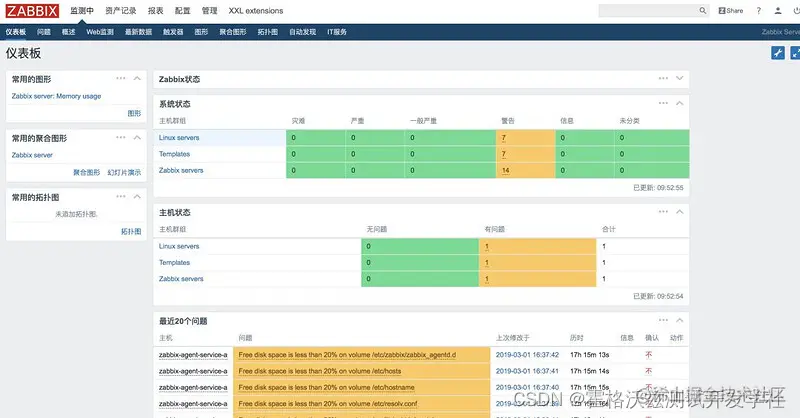Open options menu of Zabbix状态 widget
The image size is (800, 418).
[663, 79]
